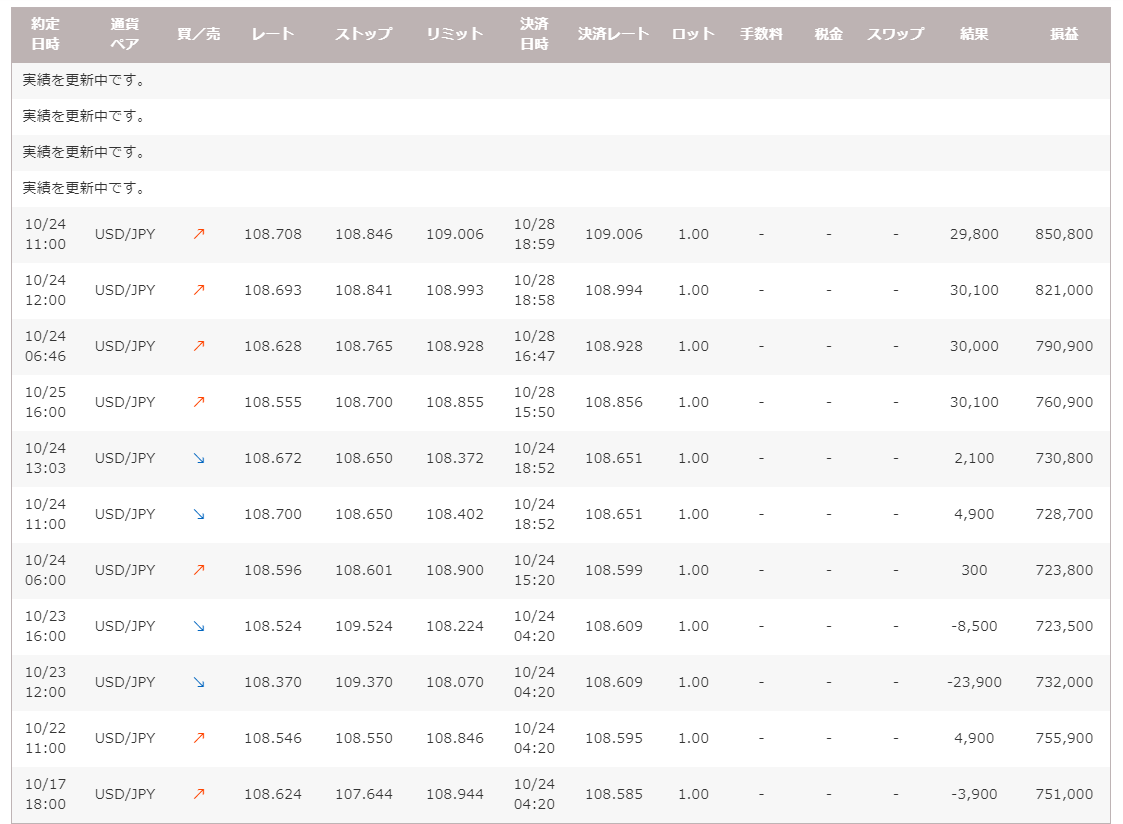Click the stop value 109.370
The image size is (1123, 824).
(364, 682)
